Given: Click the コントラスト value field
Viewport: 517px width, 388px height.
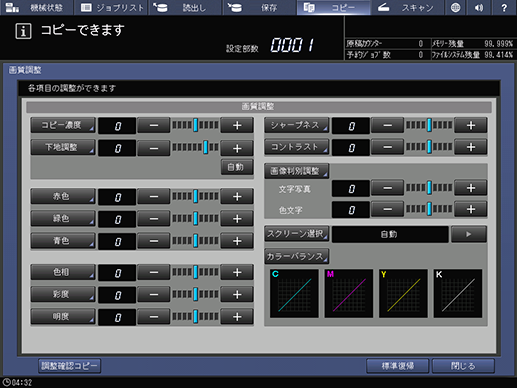Looking at the screenshot, I should (351, 147).
